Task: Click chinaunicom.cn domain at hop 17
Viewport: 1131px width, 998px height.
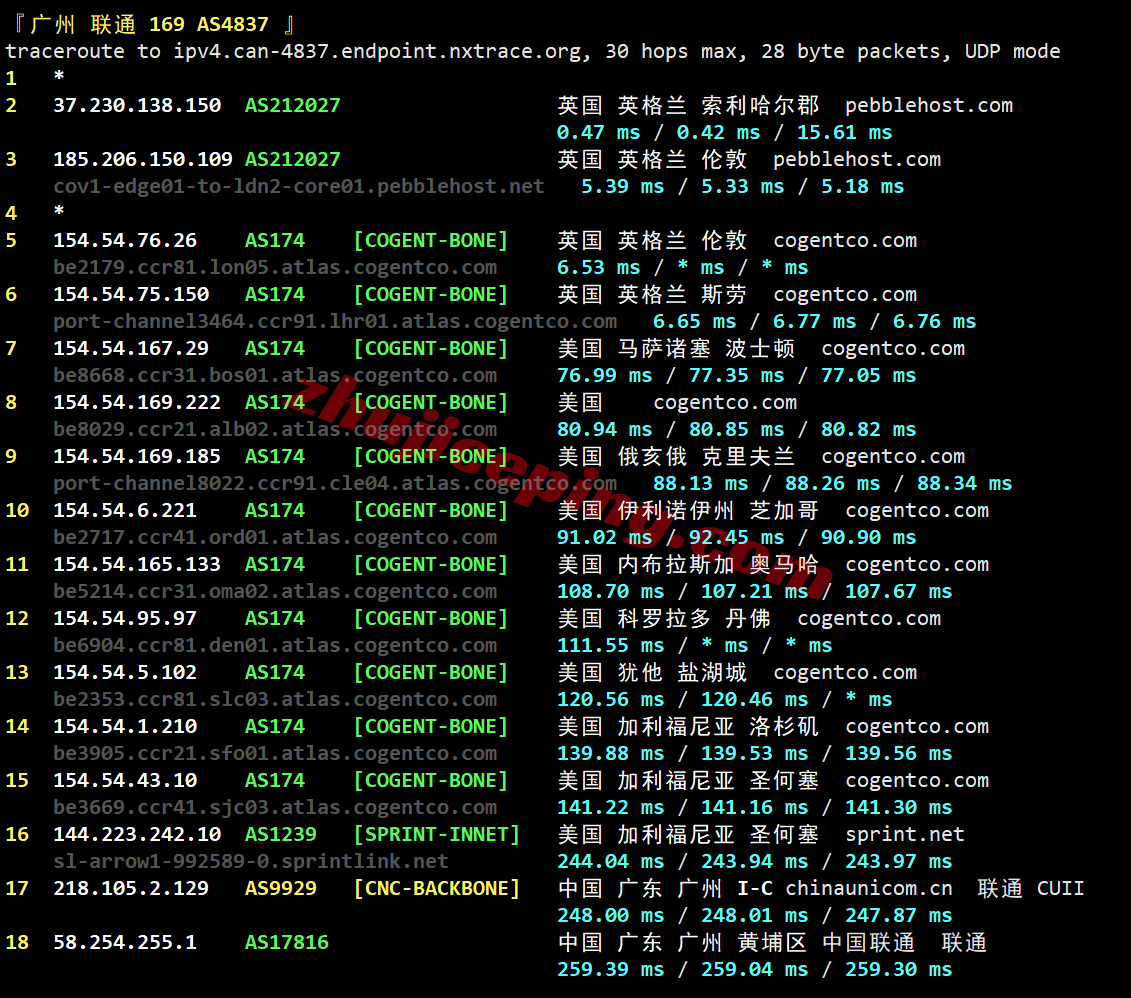Action: point(868,888)
